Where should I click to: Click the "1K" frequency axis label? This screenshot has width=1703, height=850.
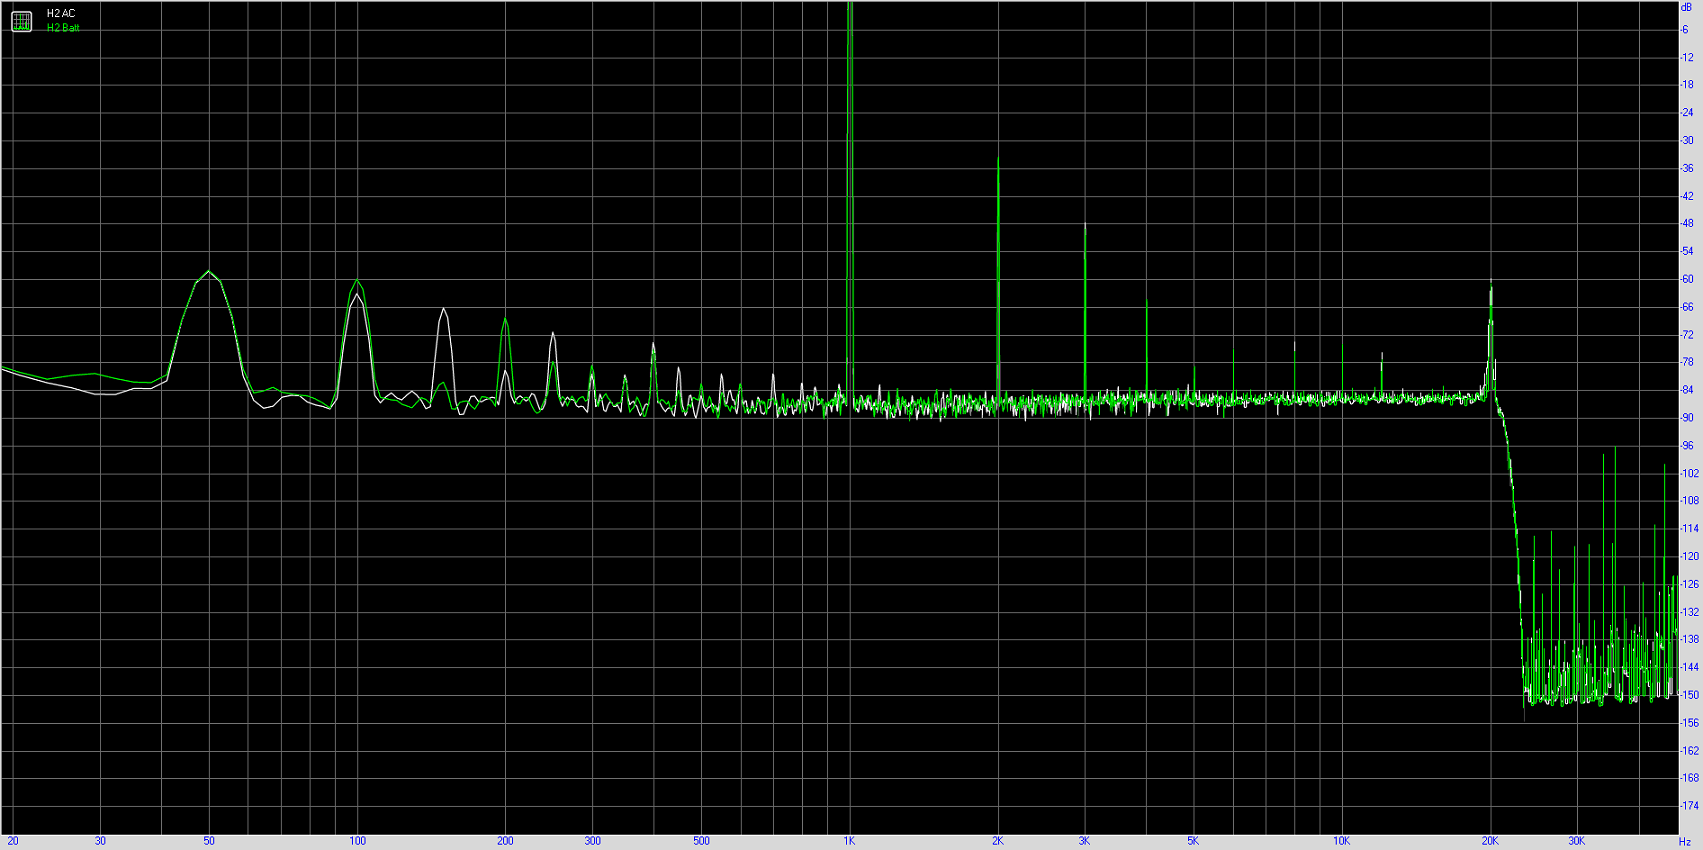(849, 841)
